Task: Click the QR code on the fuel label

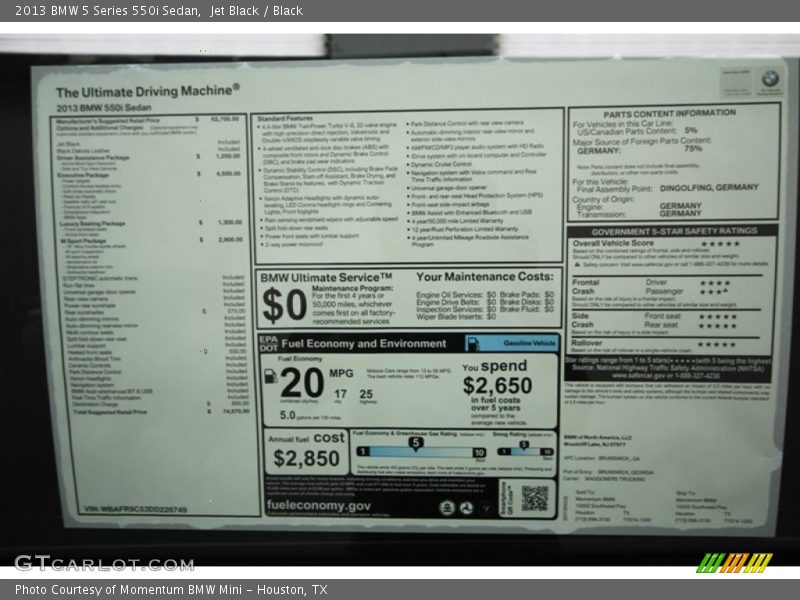Action: (x=535, y=497)
